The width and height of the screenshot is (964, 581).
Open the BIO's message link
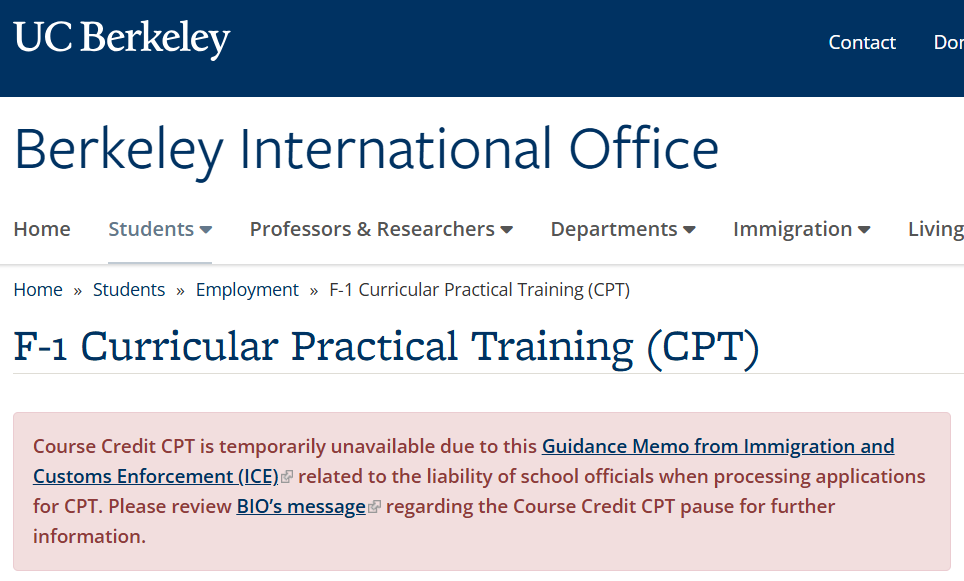pyautogui.click(x=301, y=507)
